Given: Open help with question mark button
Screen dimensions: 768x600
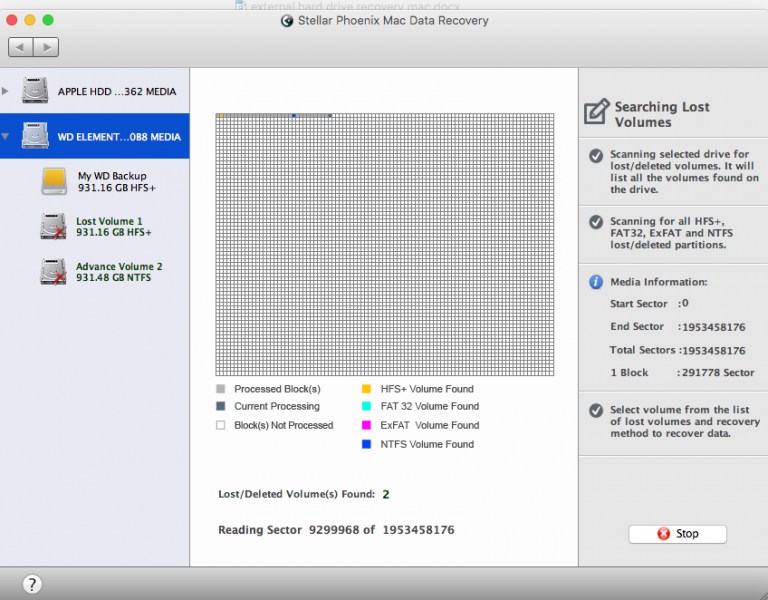Looking at the screenshot, I should 32,584.
